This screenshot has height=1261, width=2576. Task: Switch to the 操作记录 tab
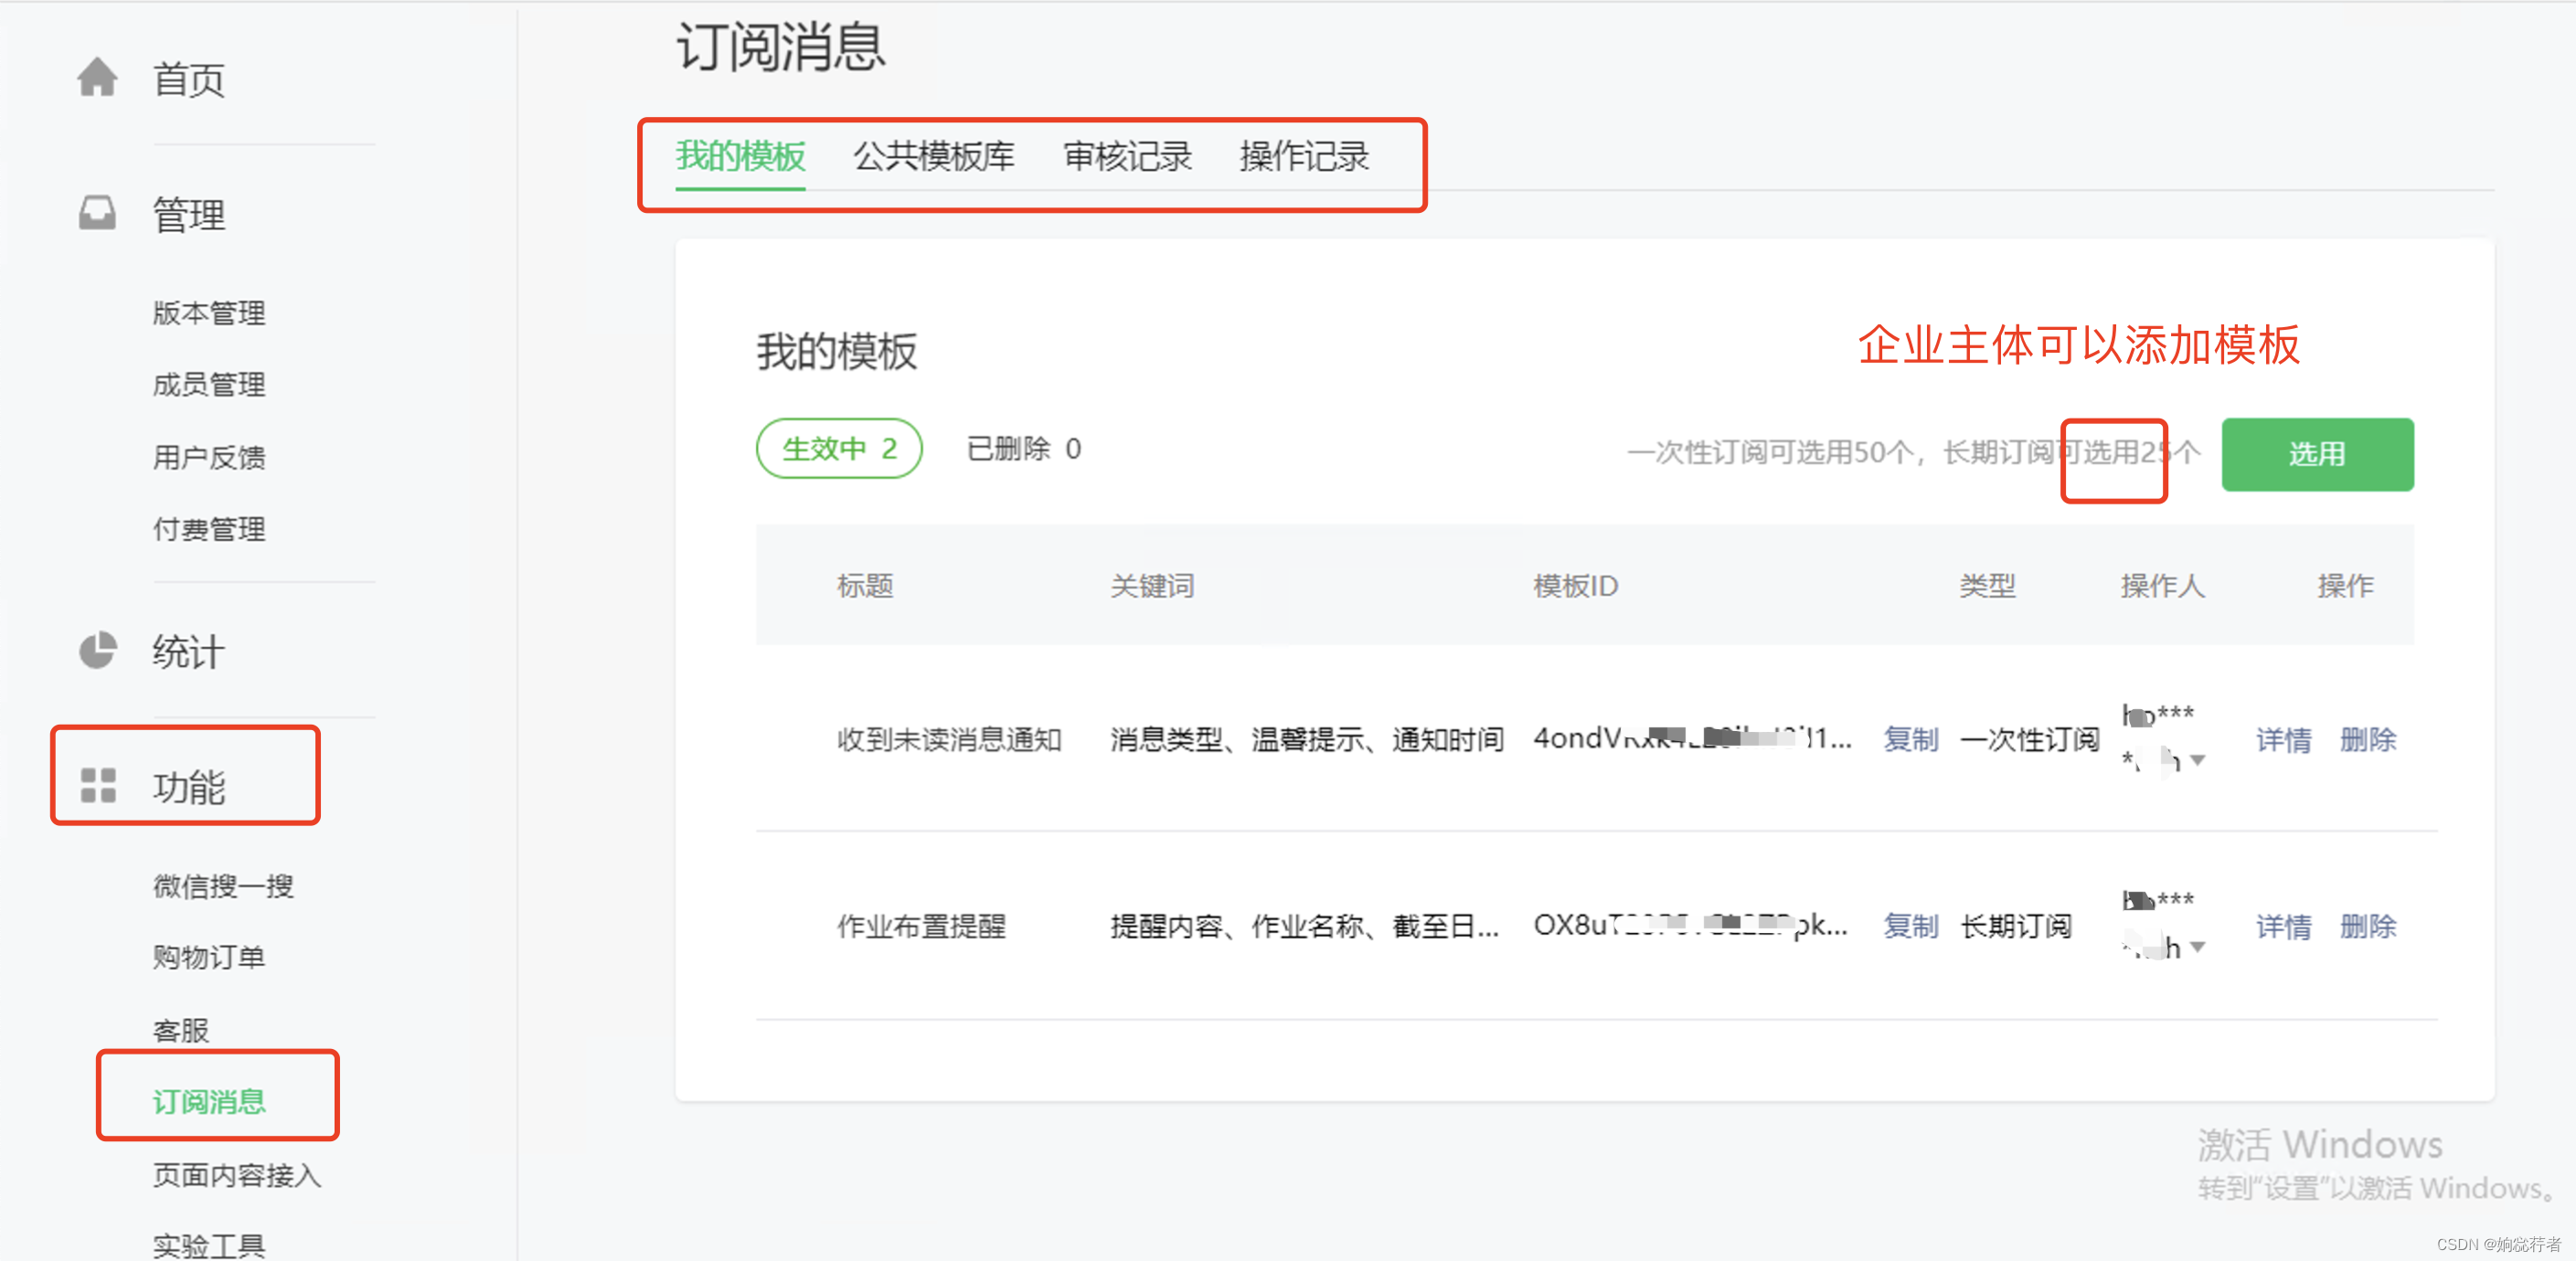tap(1304, 156)
